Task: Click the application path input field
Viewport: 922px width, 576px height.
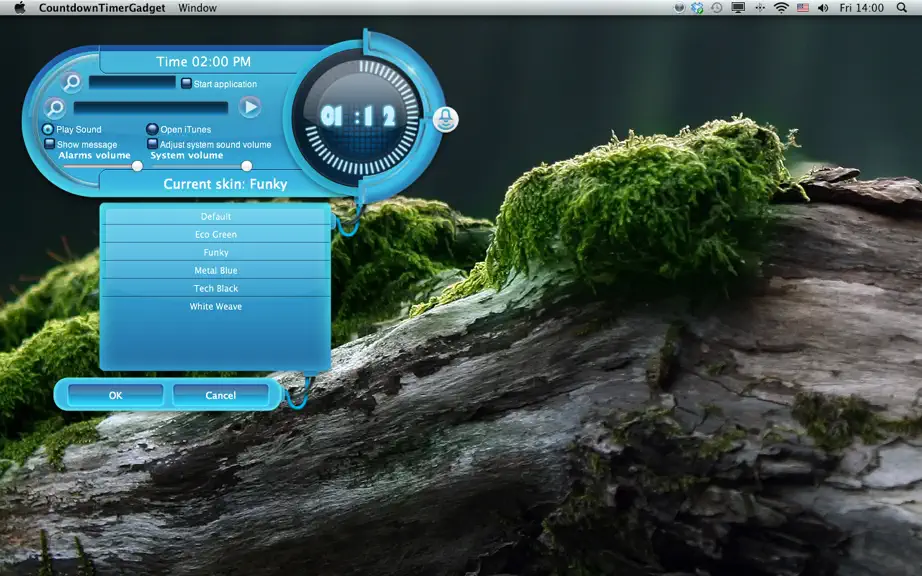Action: [132, 82]
